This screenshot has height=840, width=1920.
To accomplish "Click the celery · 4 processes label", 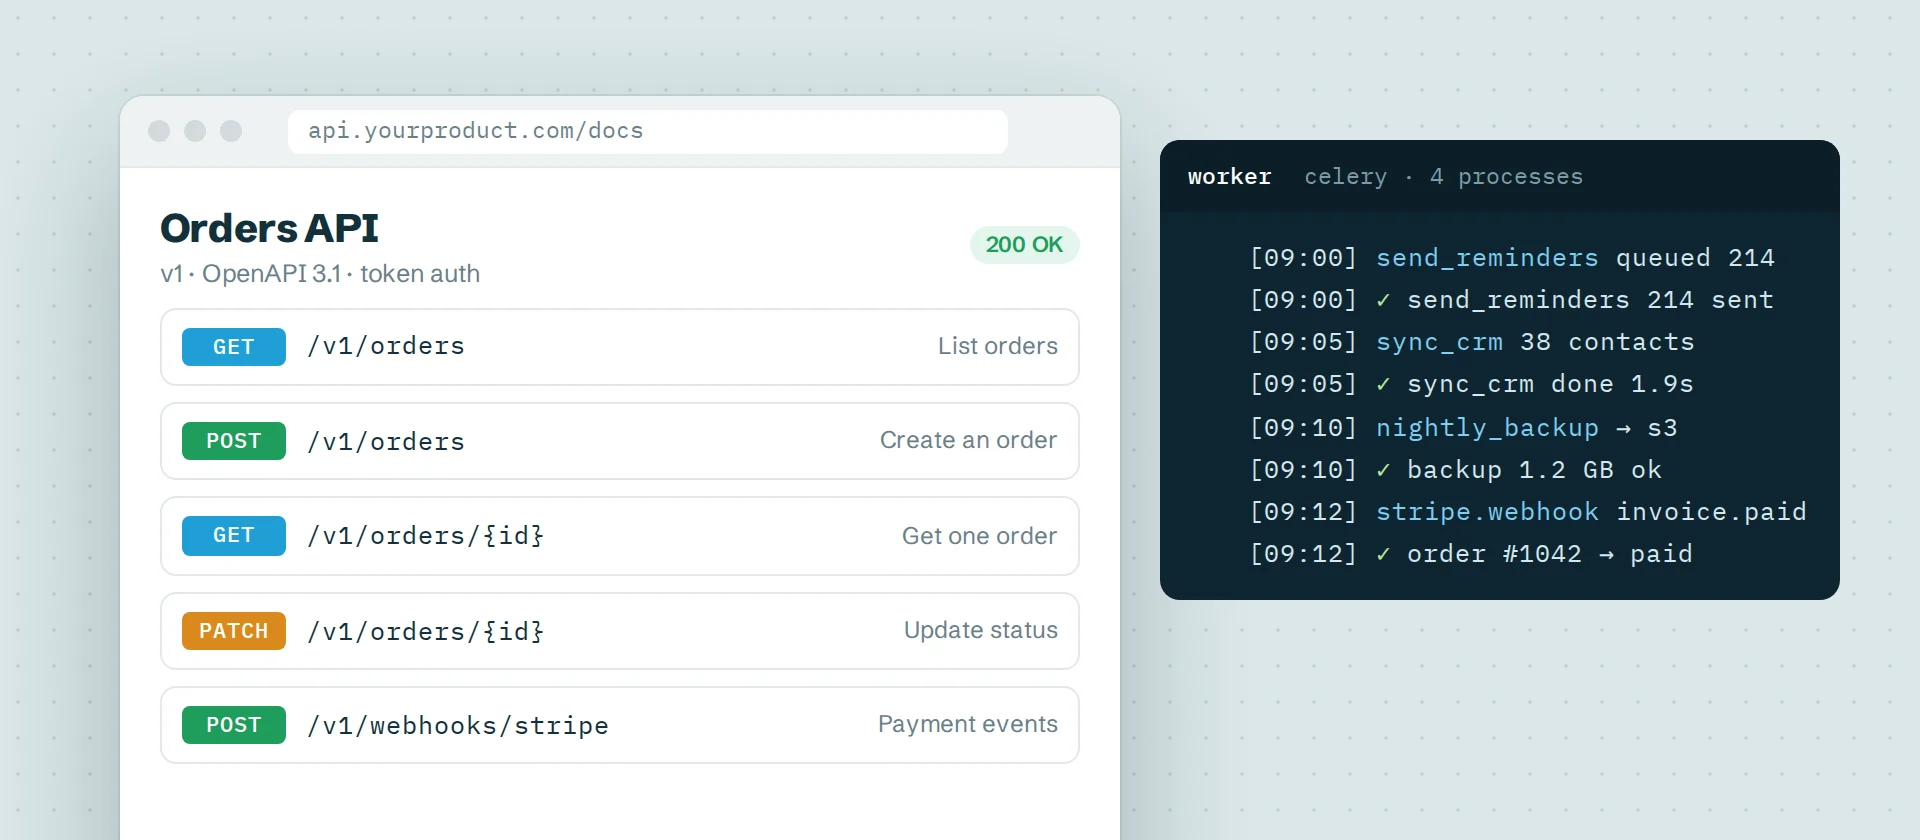I will point(1443,177).
